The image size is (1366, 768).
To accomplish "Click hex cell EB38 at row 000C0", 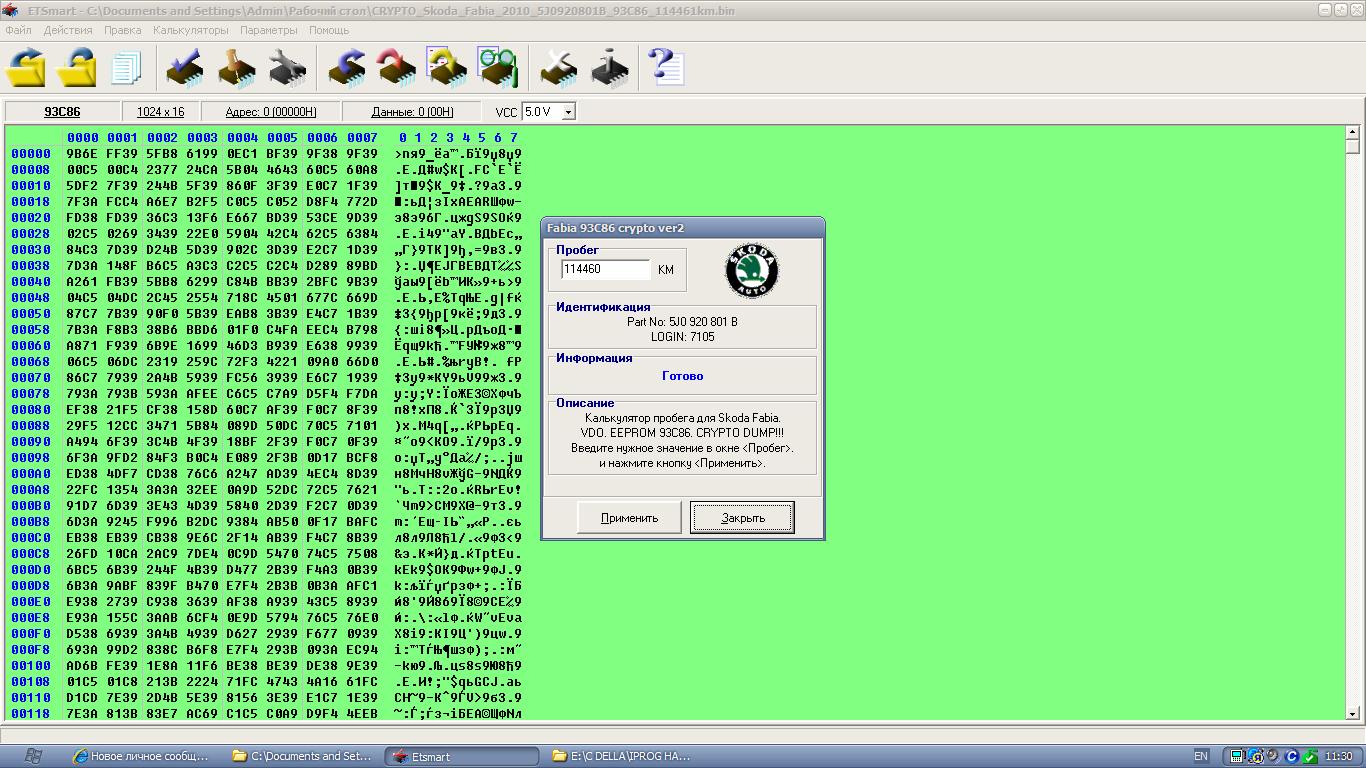I will click(x=82, y=538).
